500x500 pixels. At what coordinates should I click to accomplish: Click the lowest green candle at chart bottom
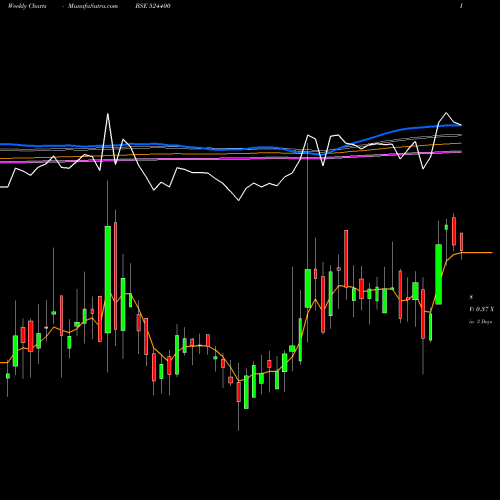pyautogui.click(x=246, y=392)
